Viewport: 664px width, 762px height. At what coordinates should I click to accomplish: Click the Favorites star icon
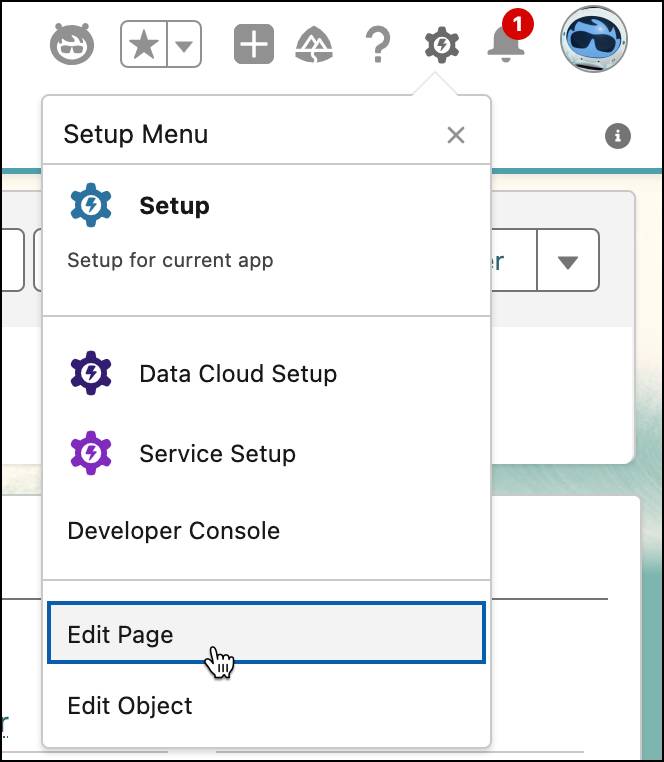(x=144, y=44)
